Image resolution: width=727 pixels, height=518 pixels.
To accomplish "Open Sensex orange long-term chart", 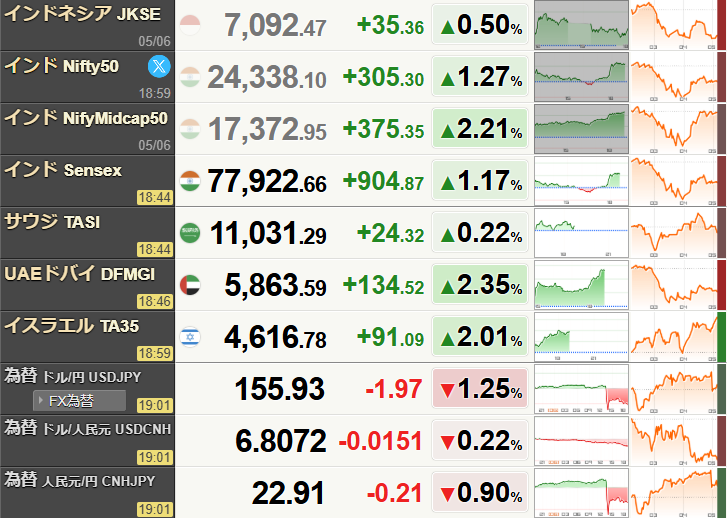I will pyautogui.click(x=674, y=181).
